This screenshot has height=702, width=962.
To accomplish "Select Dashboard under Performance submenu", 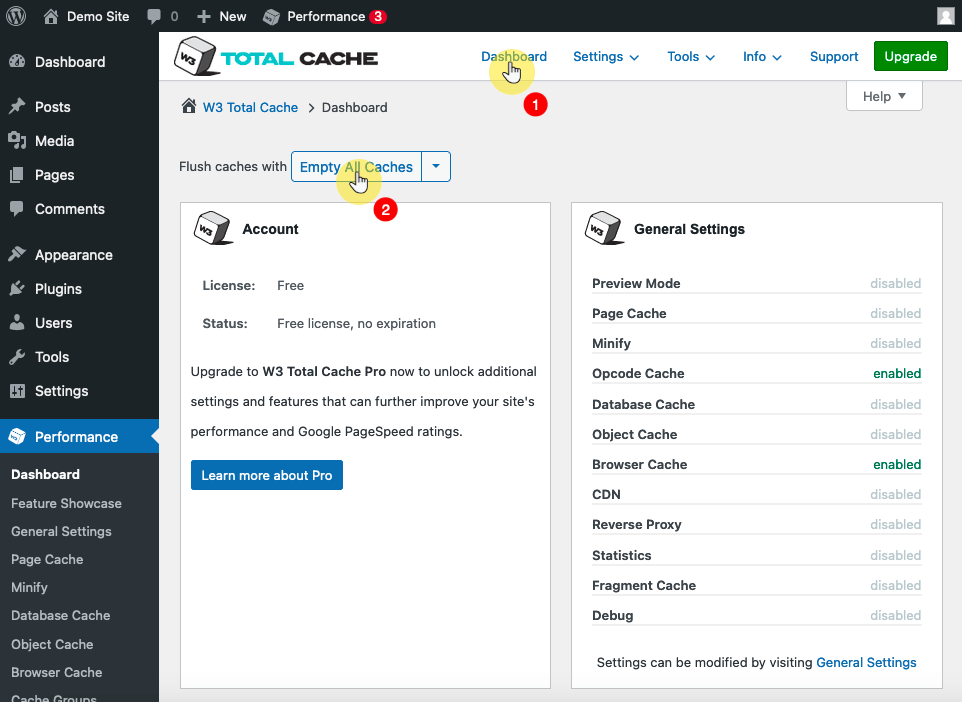I will (45, 474).
